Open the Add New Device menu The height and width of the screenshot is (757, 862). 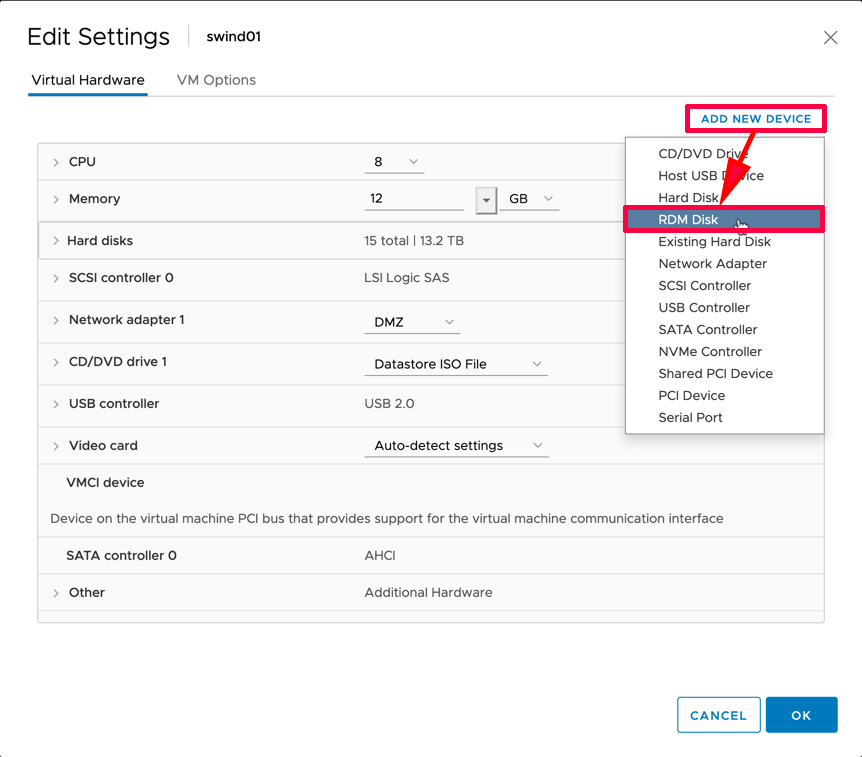click(x=756, y=119)
